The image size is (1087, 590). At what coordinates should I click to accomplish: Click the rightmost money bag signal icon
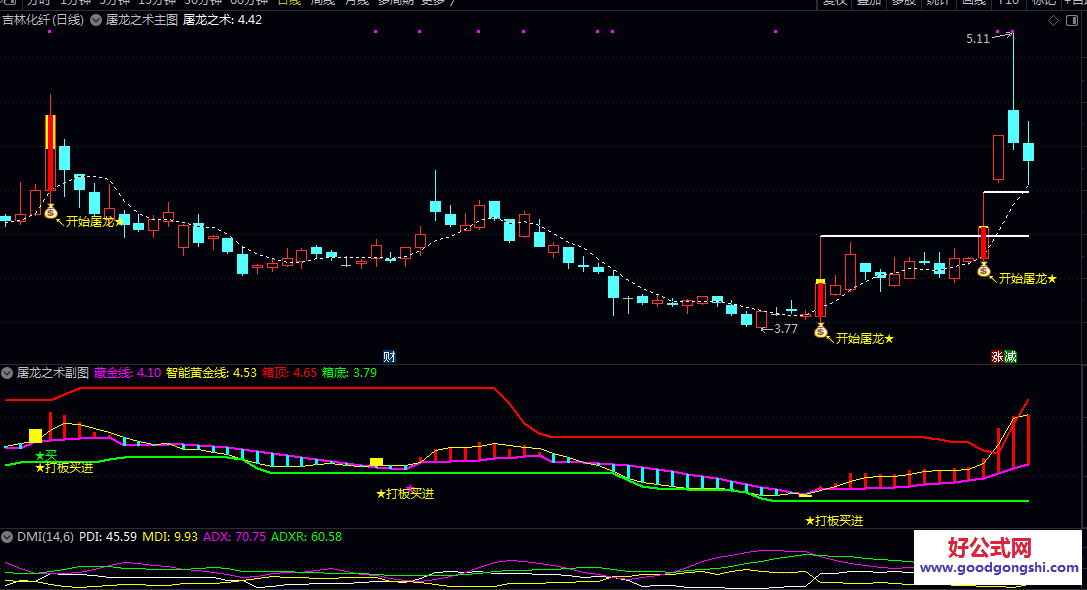click(x=983, y=270)
